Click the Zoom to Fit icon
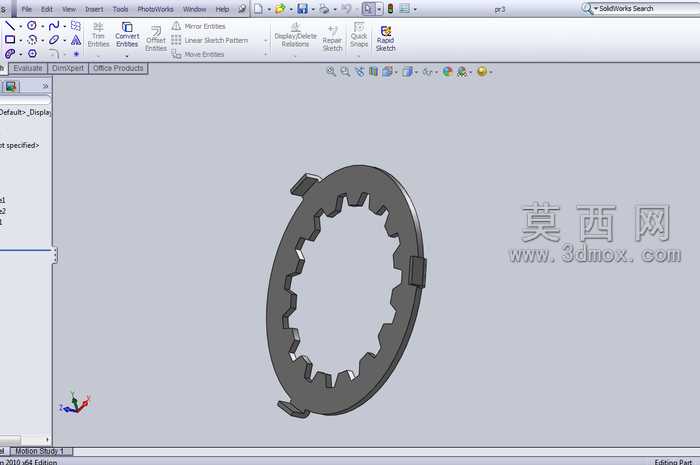 coord(331,71)
